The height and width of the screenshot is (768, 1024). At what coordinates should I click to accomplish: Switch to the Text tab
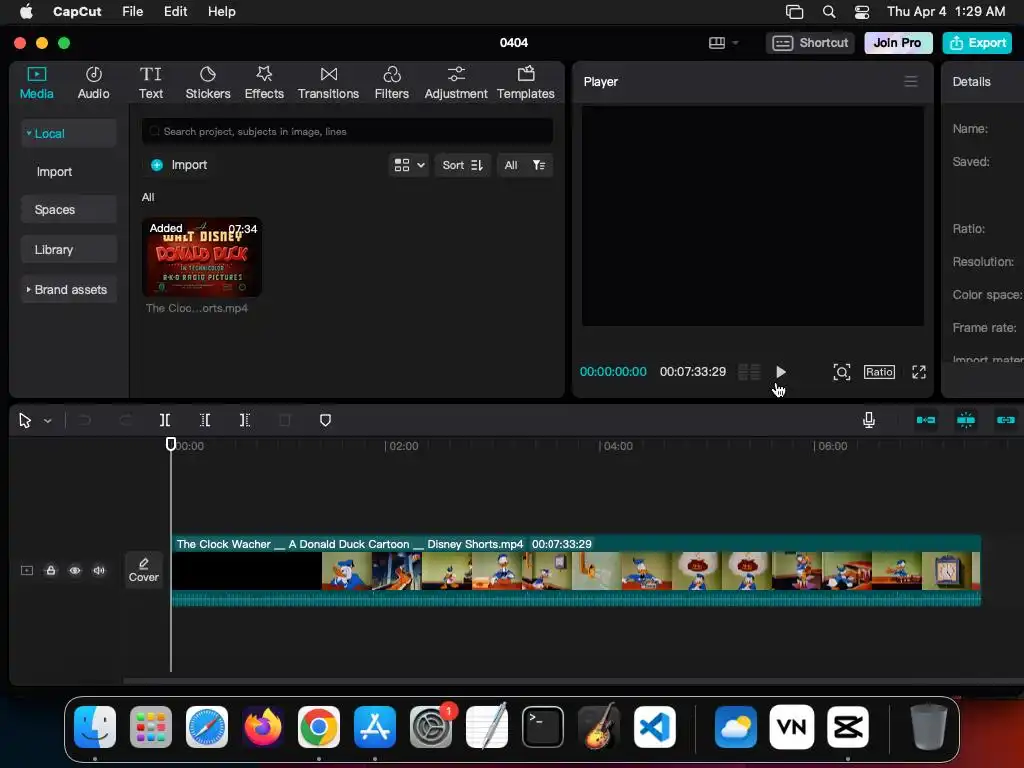(x=151, y=83)
